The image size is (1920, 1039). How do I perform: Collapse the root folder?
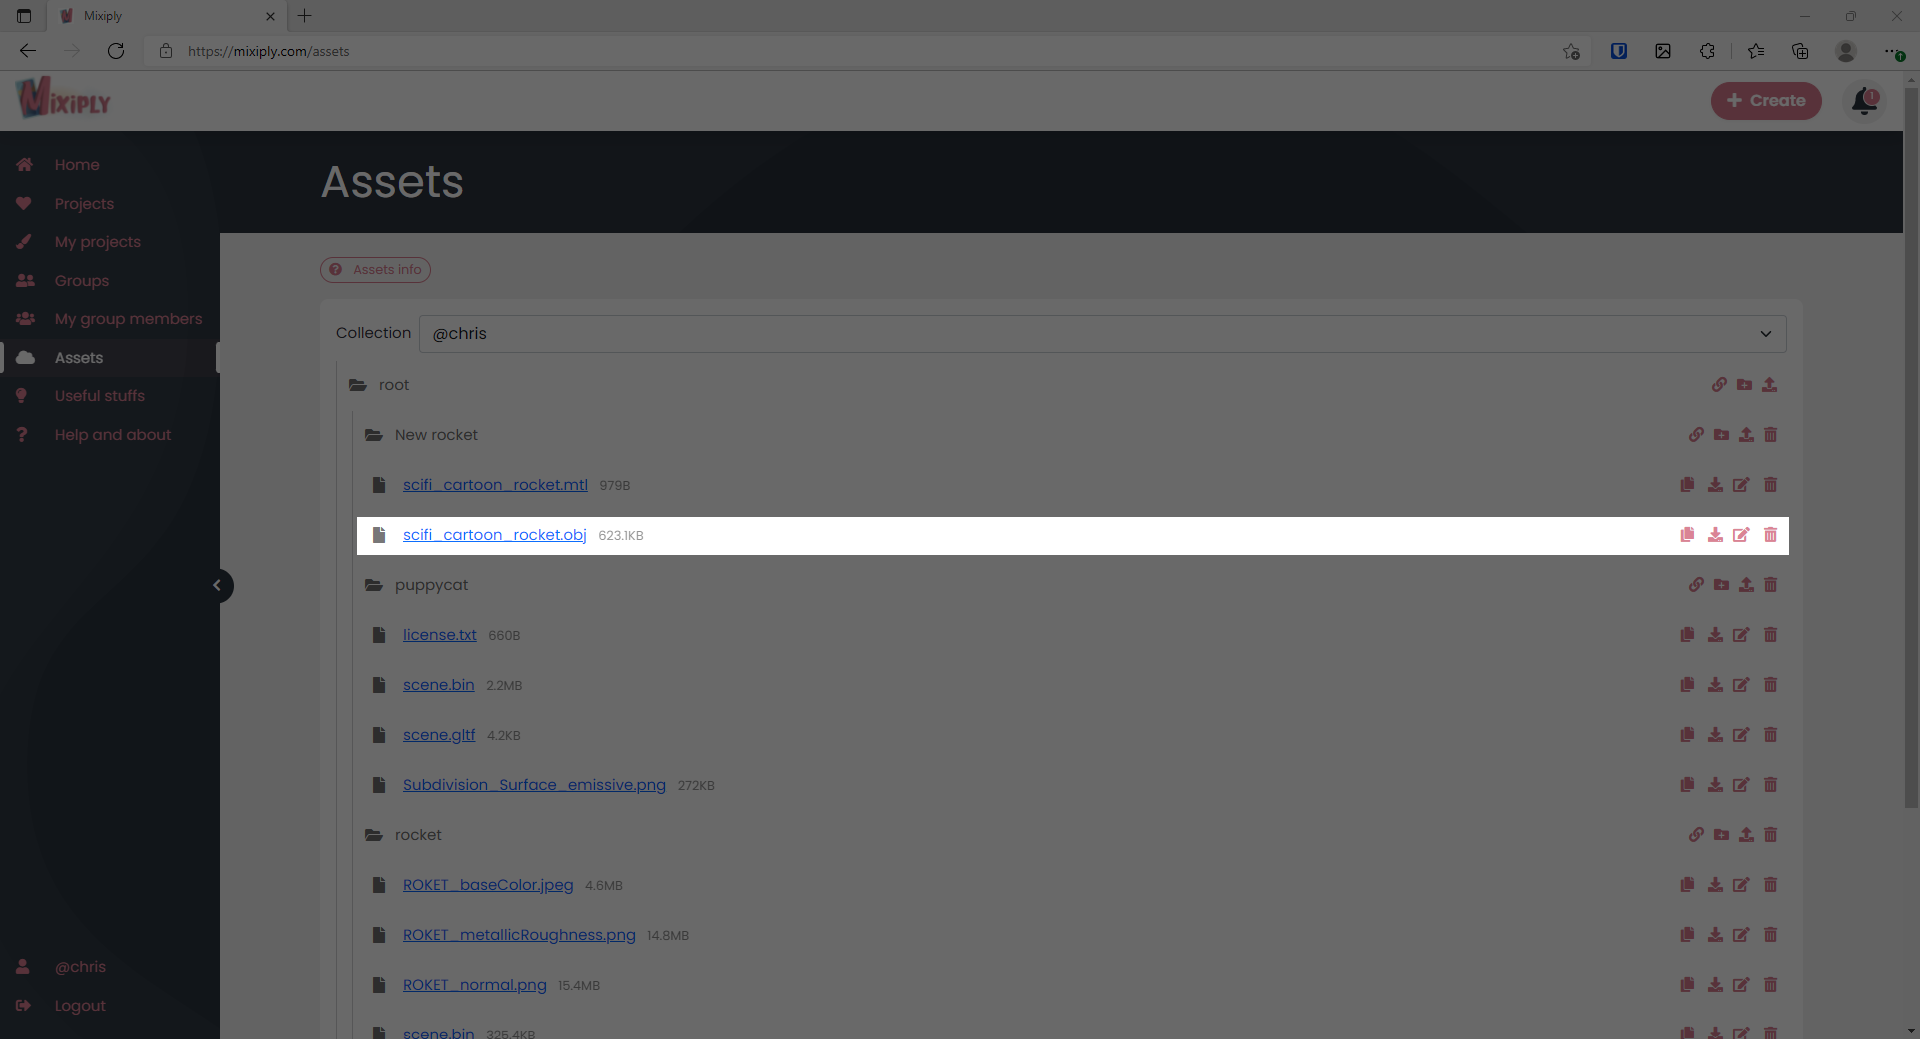[358, 385]
